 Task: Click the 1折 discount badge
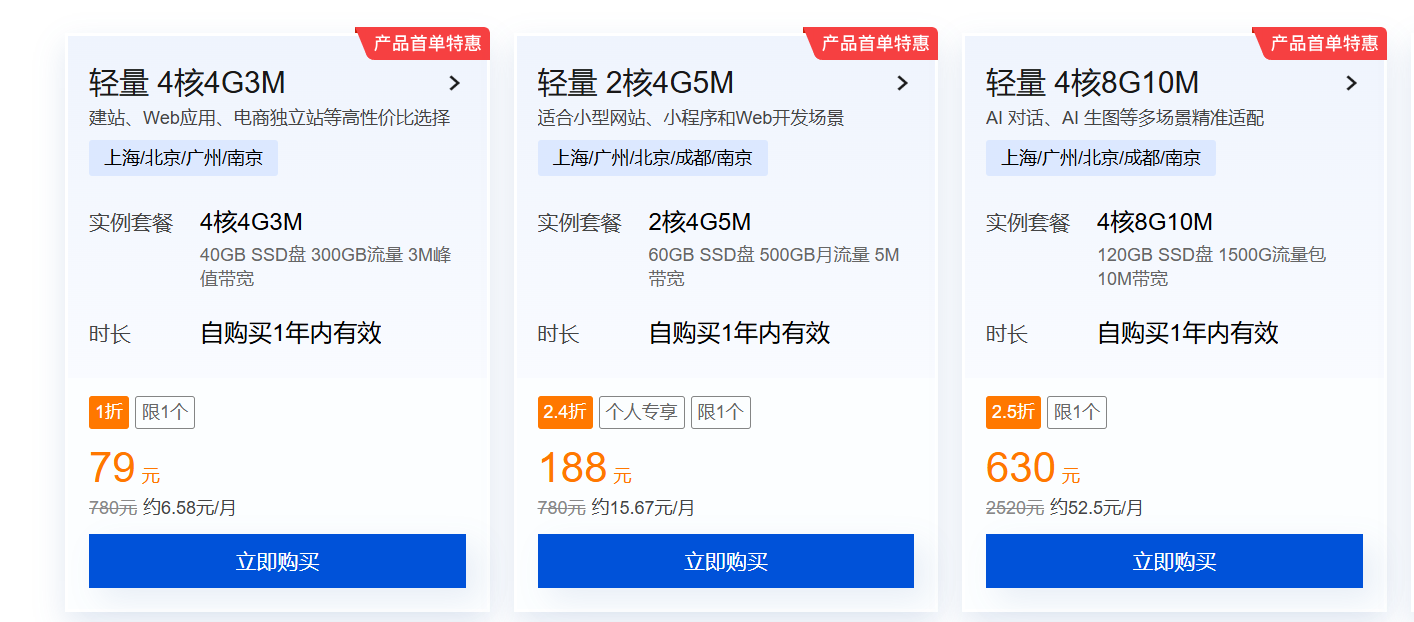coord(108,412)
